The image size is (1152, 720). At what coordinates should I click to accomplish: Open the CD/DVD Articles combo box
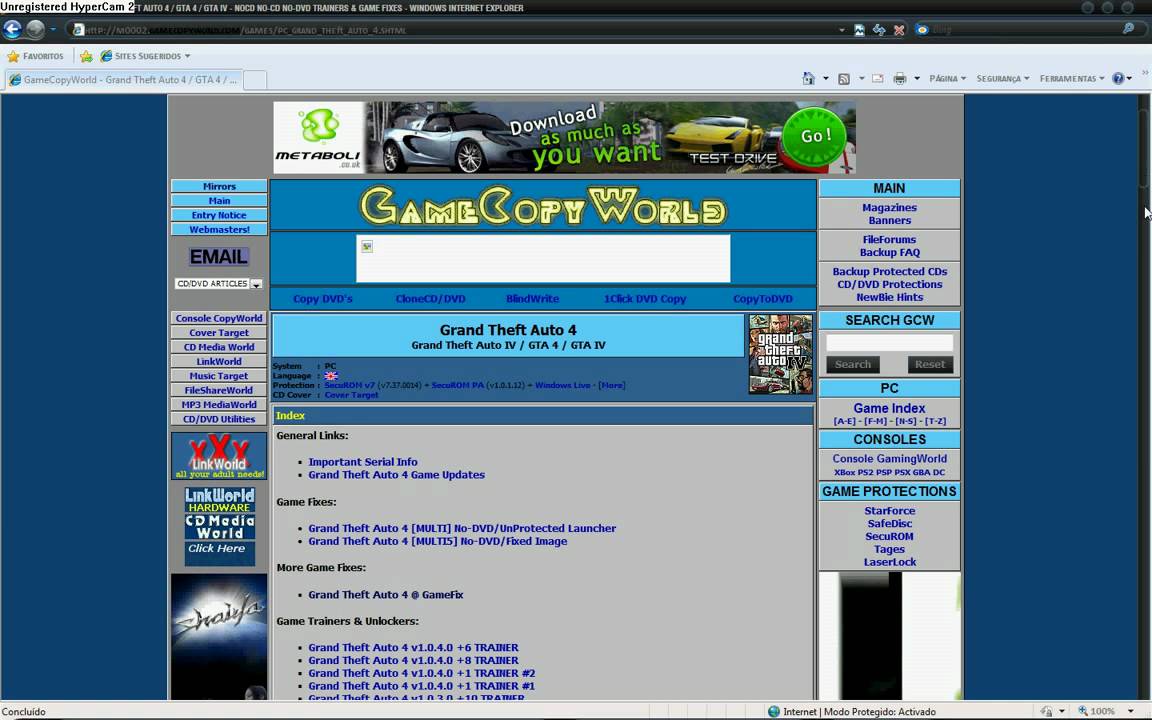tap(219, 284)
